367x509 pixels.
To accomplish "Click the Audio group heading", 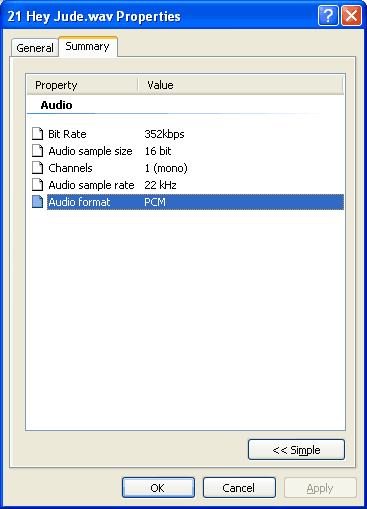I will click(x=56, y=105).
